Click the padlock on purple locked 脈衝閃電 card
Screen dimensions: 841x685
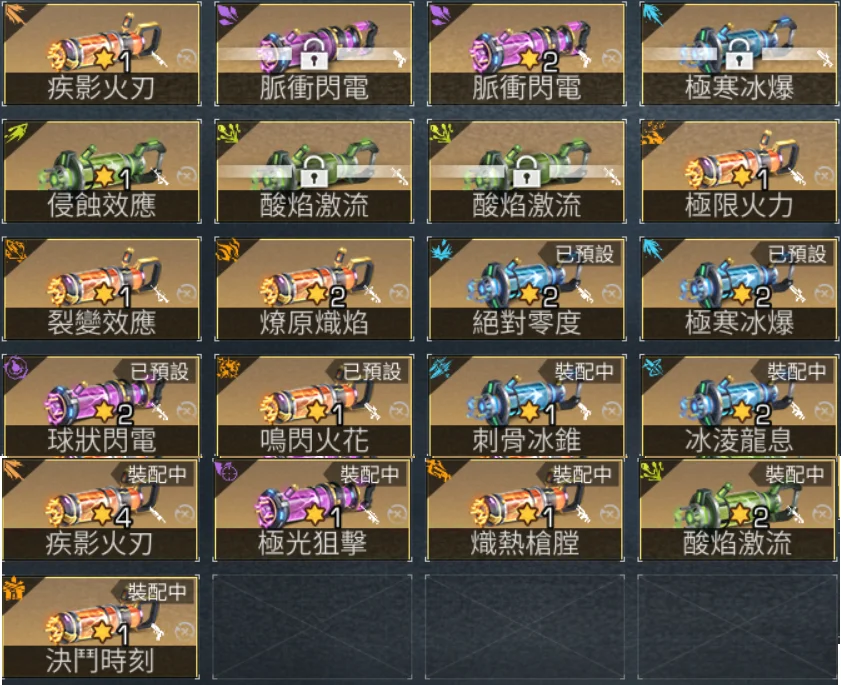point(314,54)
